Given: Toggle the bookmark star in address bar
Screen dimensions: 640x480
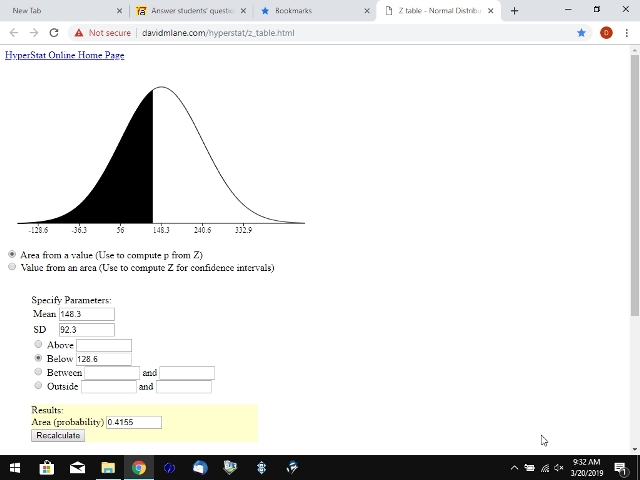Looking at the screenshot, I should tap(581, 33).
